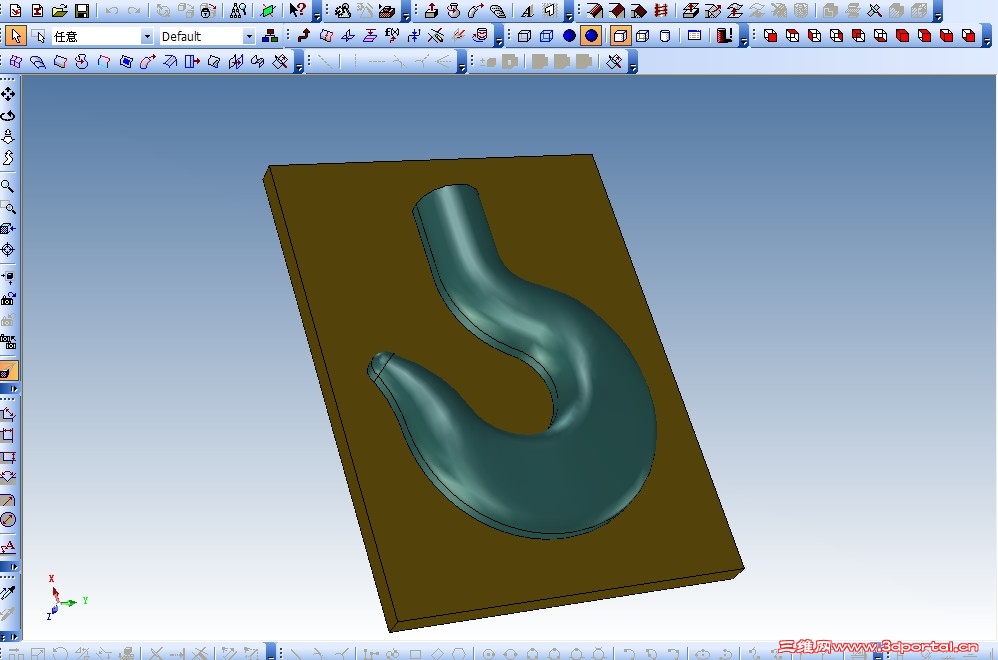Screen dimensions: 998x660
Task: Select the first red cube view orientation
Action: (771, 36)
